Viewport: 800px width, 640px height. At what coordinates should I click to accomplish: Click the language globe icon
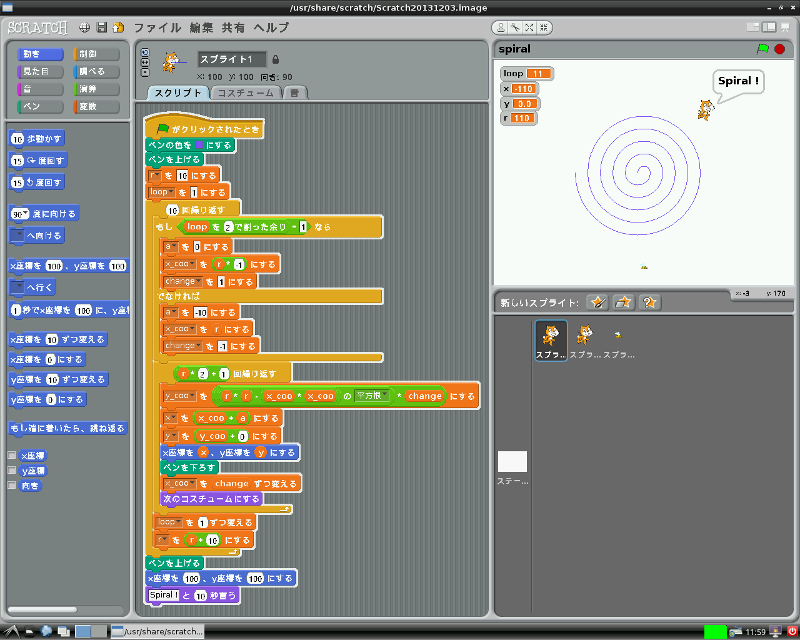[85, 28]
